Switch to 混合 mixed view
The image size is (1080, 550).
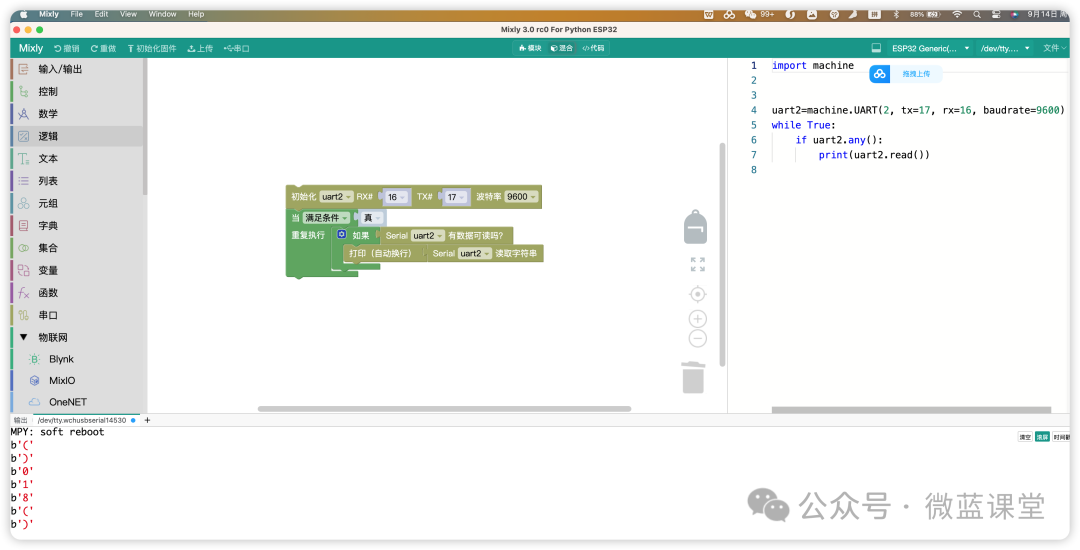tap(561, 48)
